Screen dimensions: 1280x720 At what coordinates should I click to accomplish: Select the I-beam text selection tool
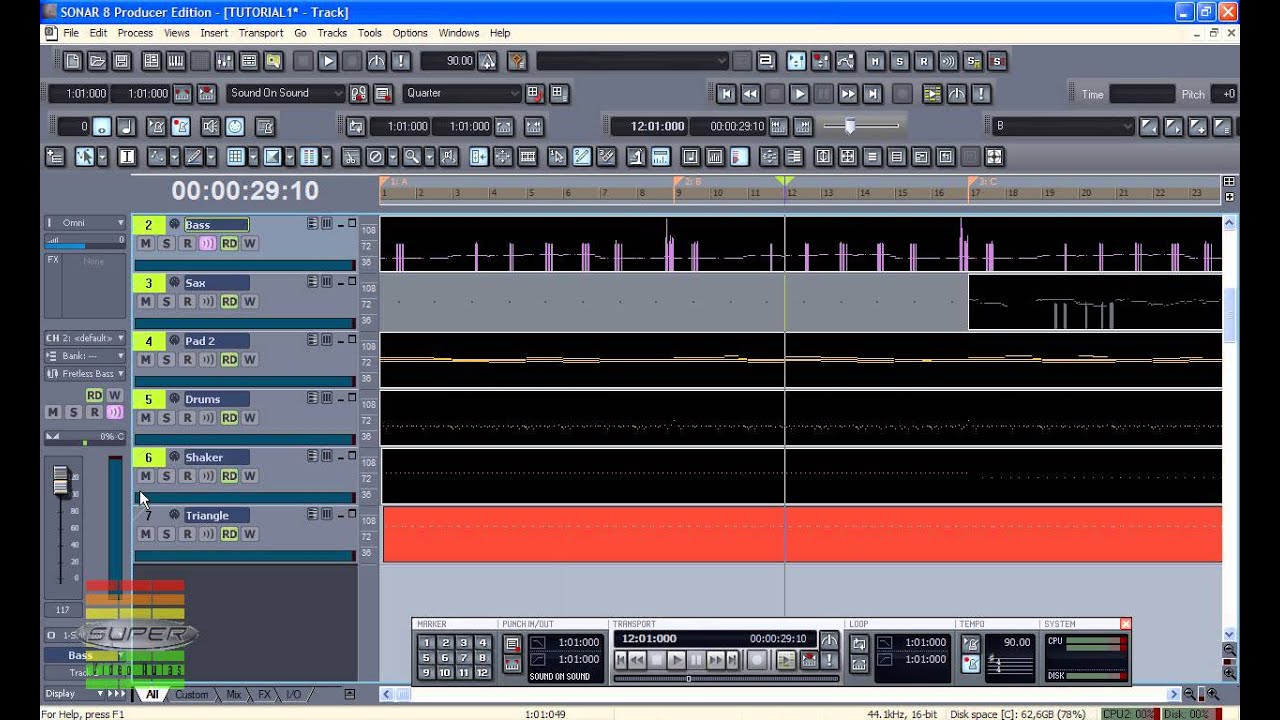click(127, 157)
